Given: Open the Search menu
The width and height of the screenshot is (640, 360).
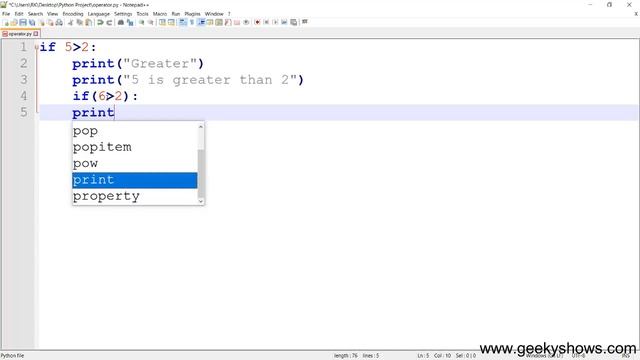Looking at the screenshot, I should point(36,14).
